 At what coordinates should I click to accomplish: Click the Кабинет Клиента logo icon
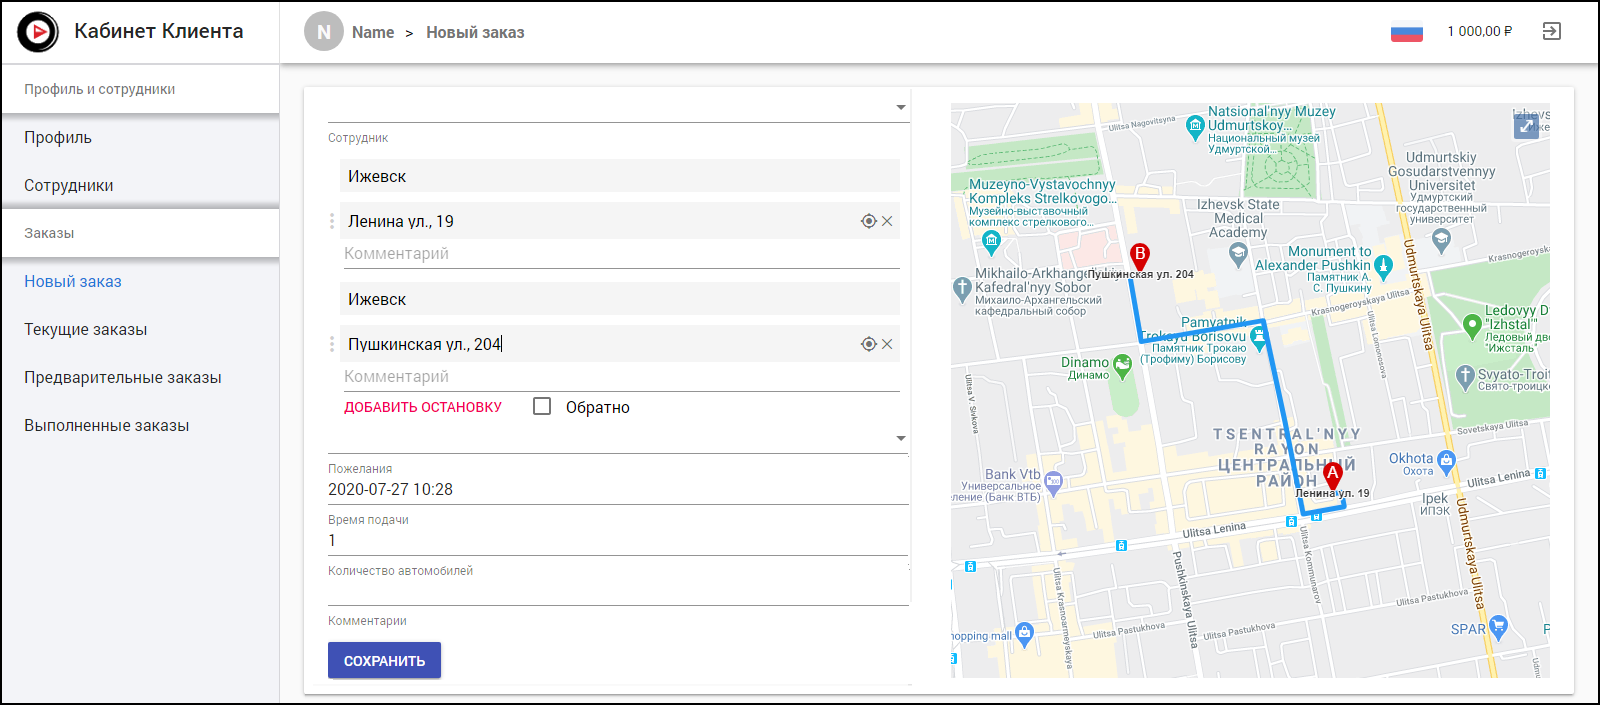38,32
